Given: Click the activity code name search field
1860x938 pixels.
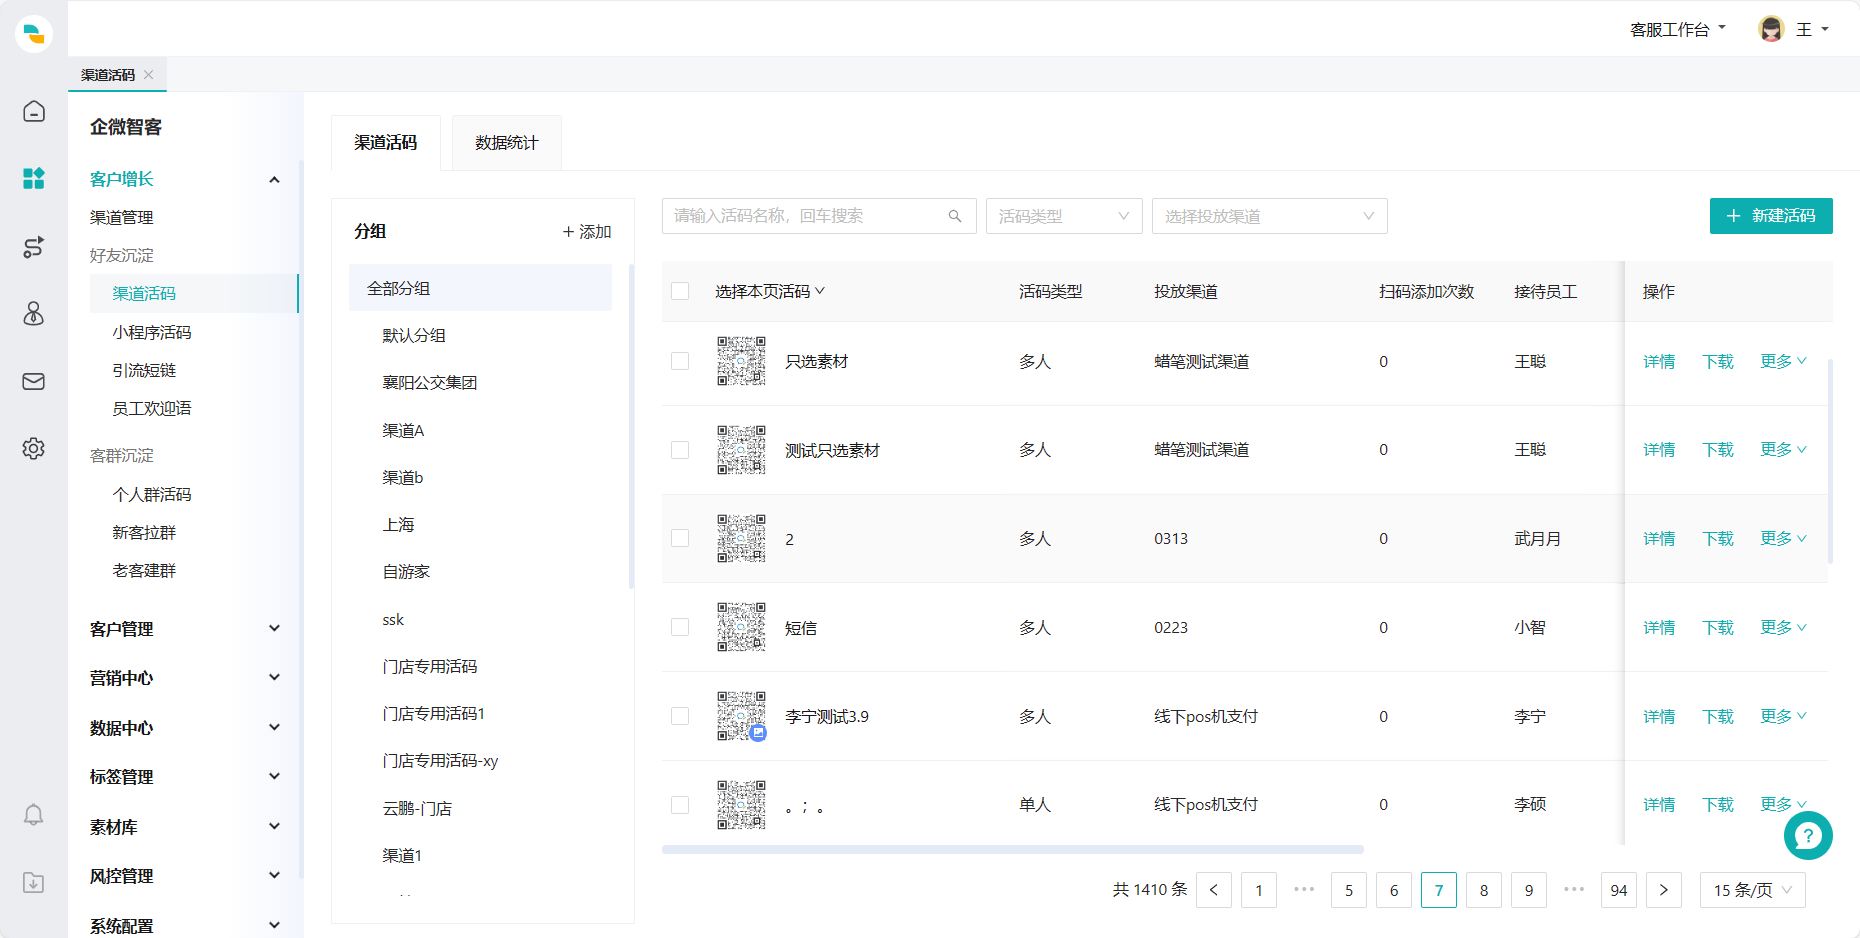Looking at the screenshot, I should coord(819,216).
